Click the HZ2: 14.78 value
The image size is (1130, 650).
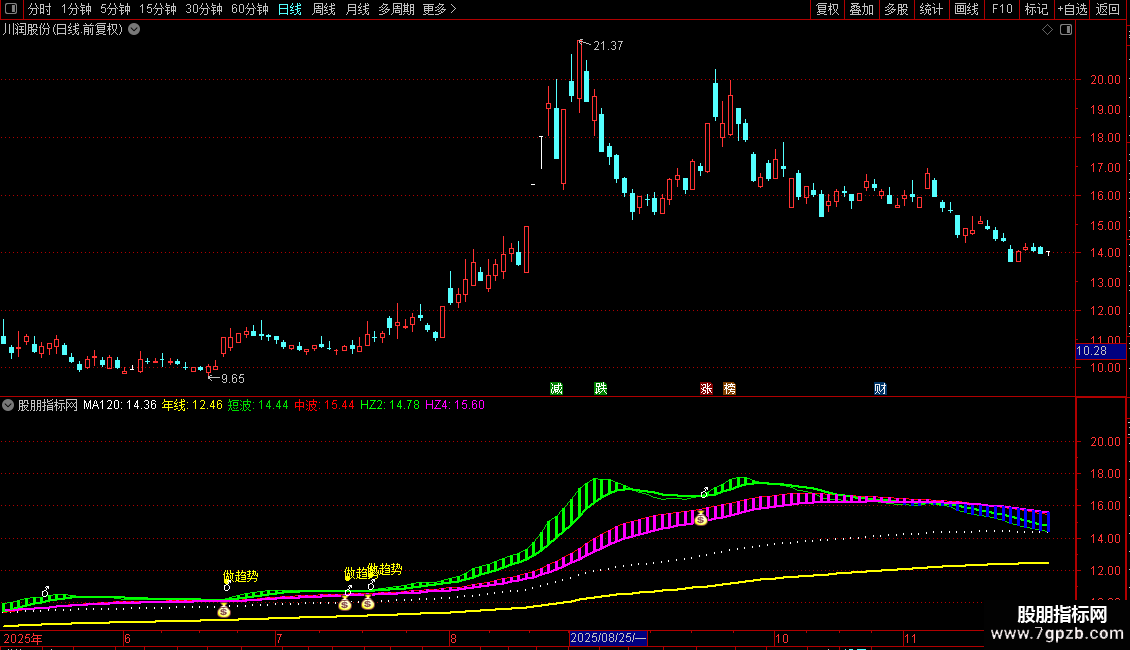point(390,405)
